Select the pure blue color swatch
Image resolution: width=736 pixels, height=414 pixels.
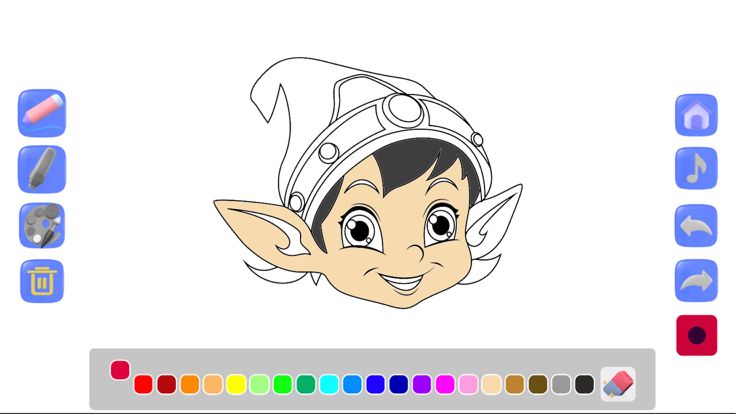tap(376, 384)
